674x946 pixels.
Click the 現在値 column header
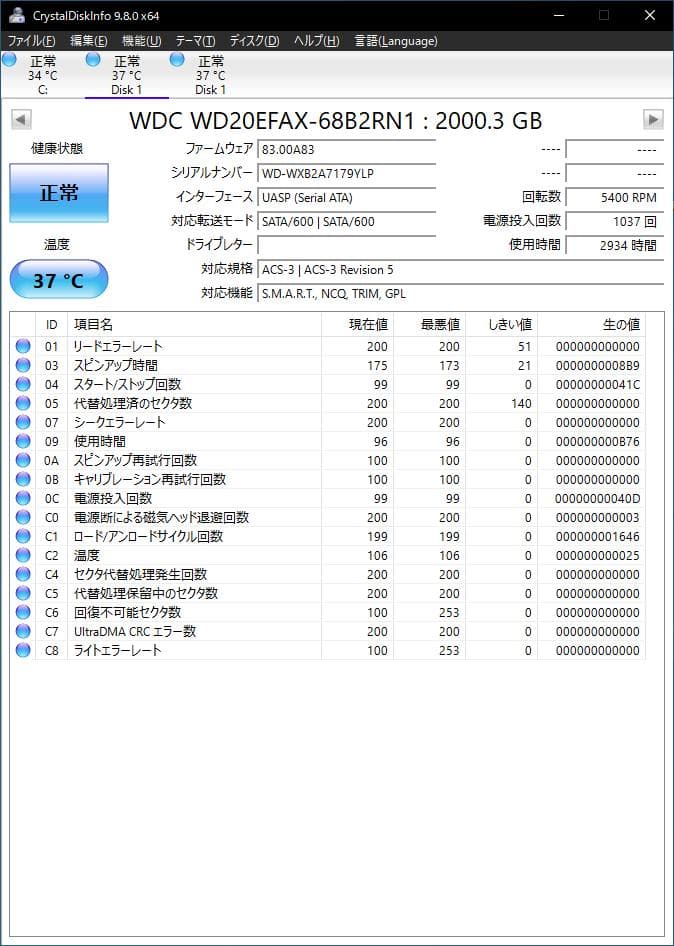click(x=357, y=325)
